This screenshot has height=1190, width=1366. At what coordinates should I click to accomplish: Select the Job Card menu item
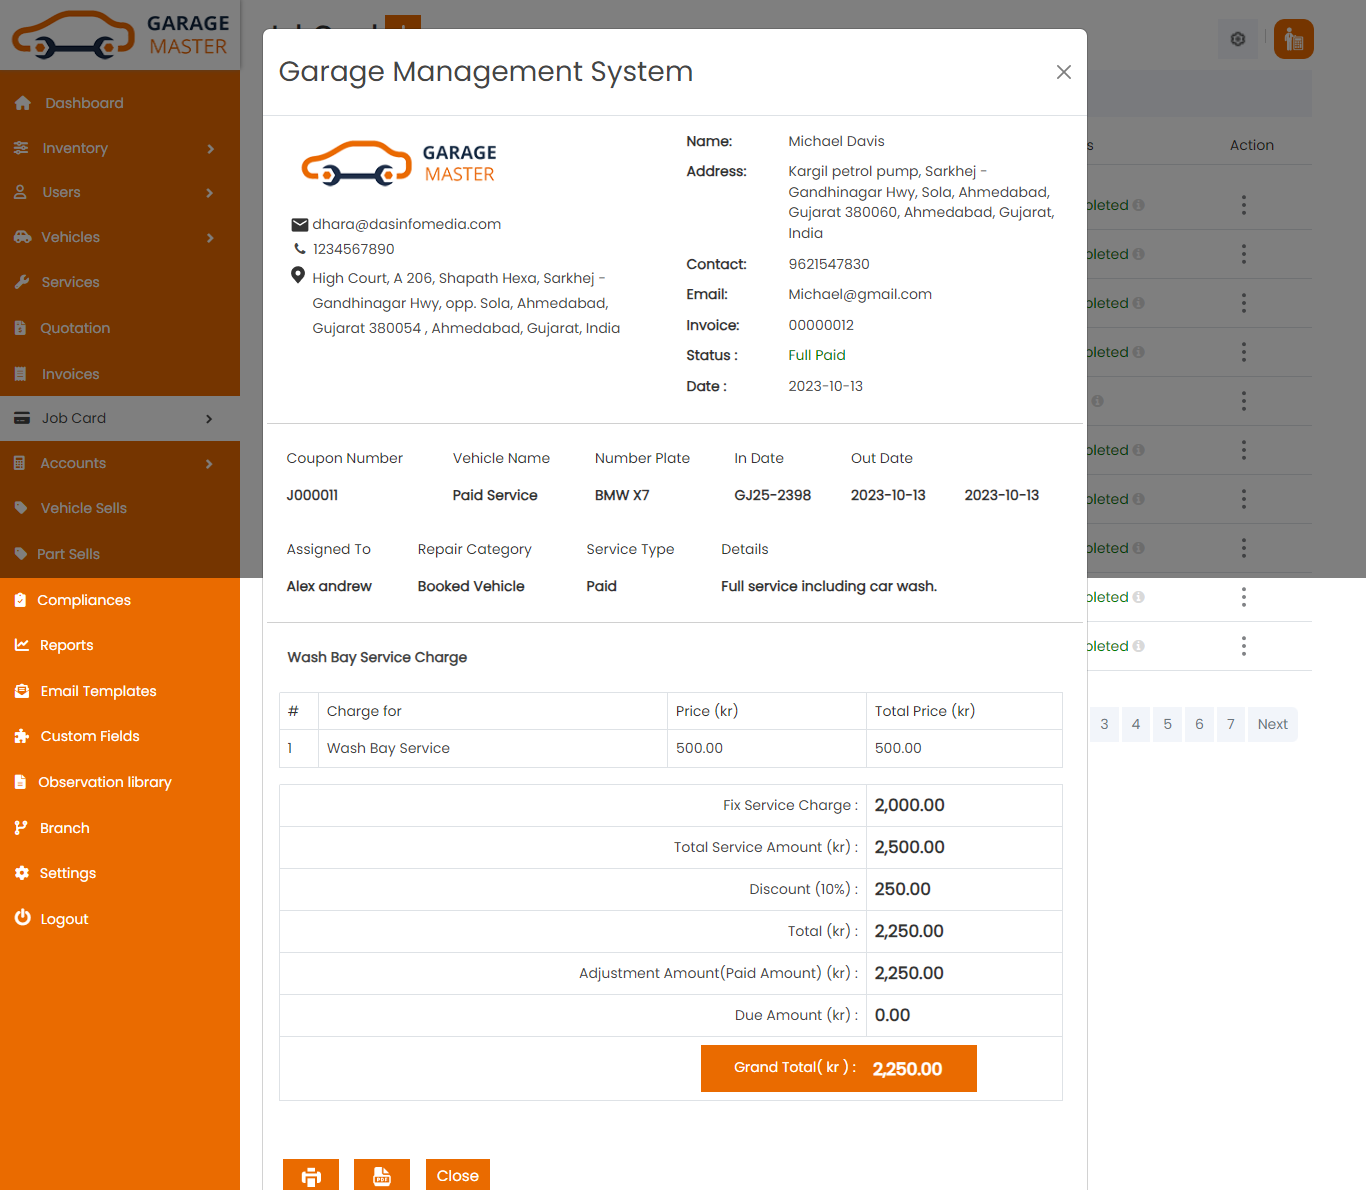click(x=74, y=418)
